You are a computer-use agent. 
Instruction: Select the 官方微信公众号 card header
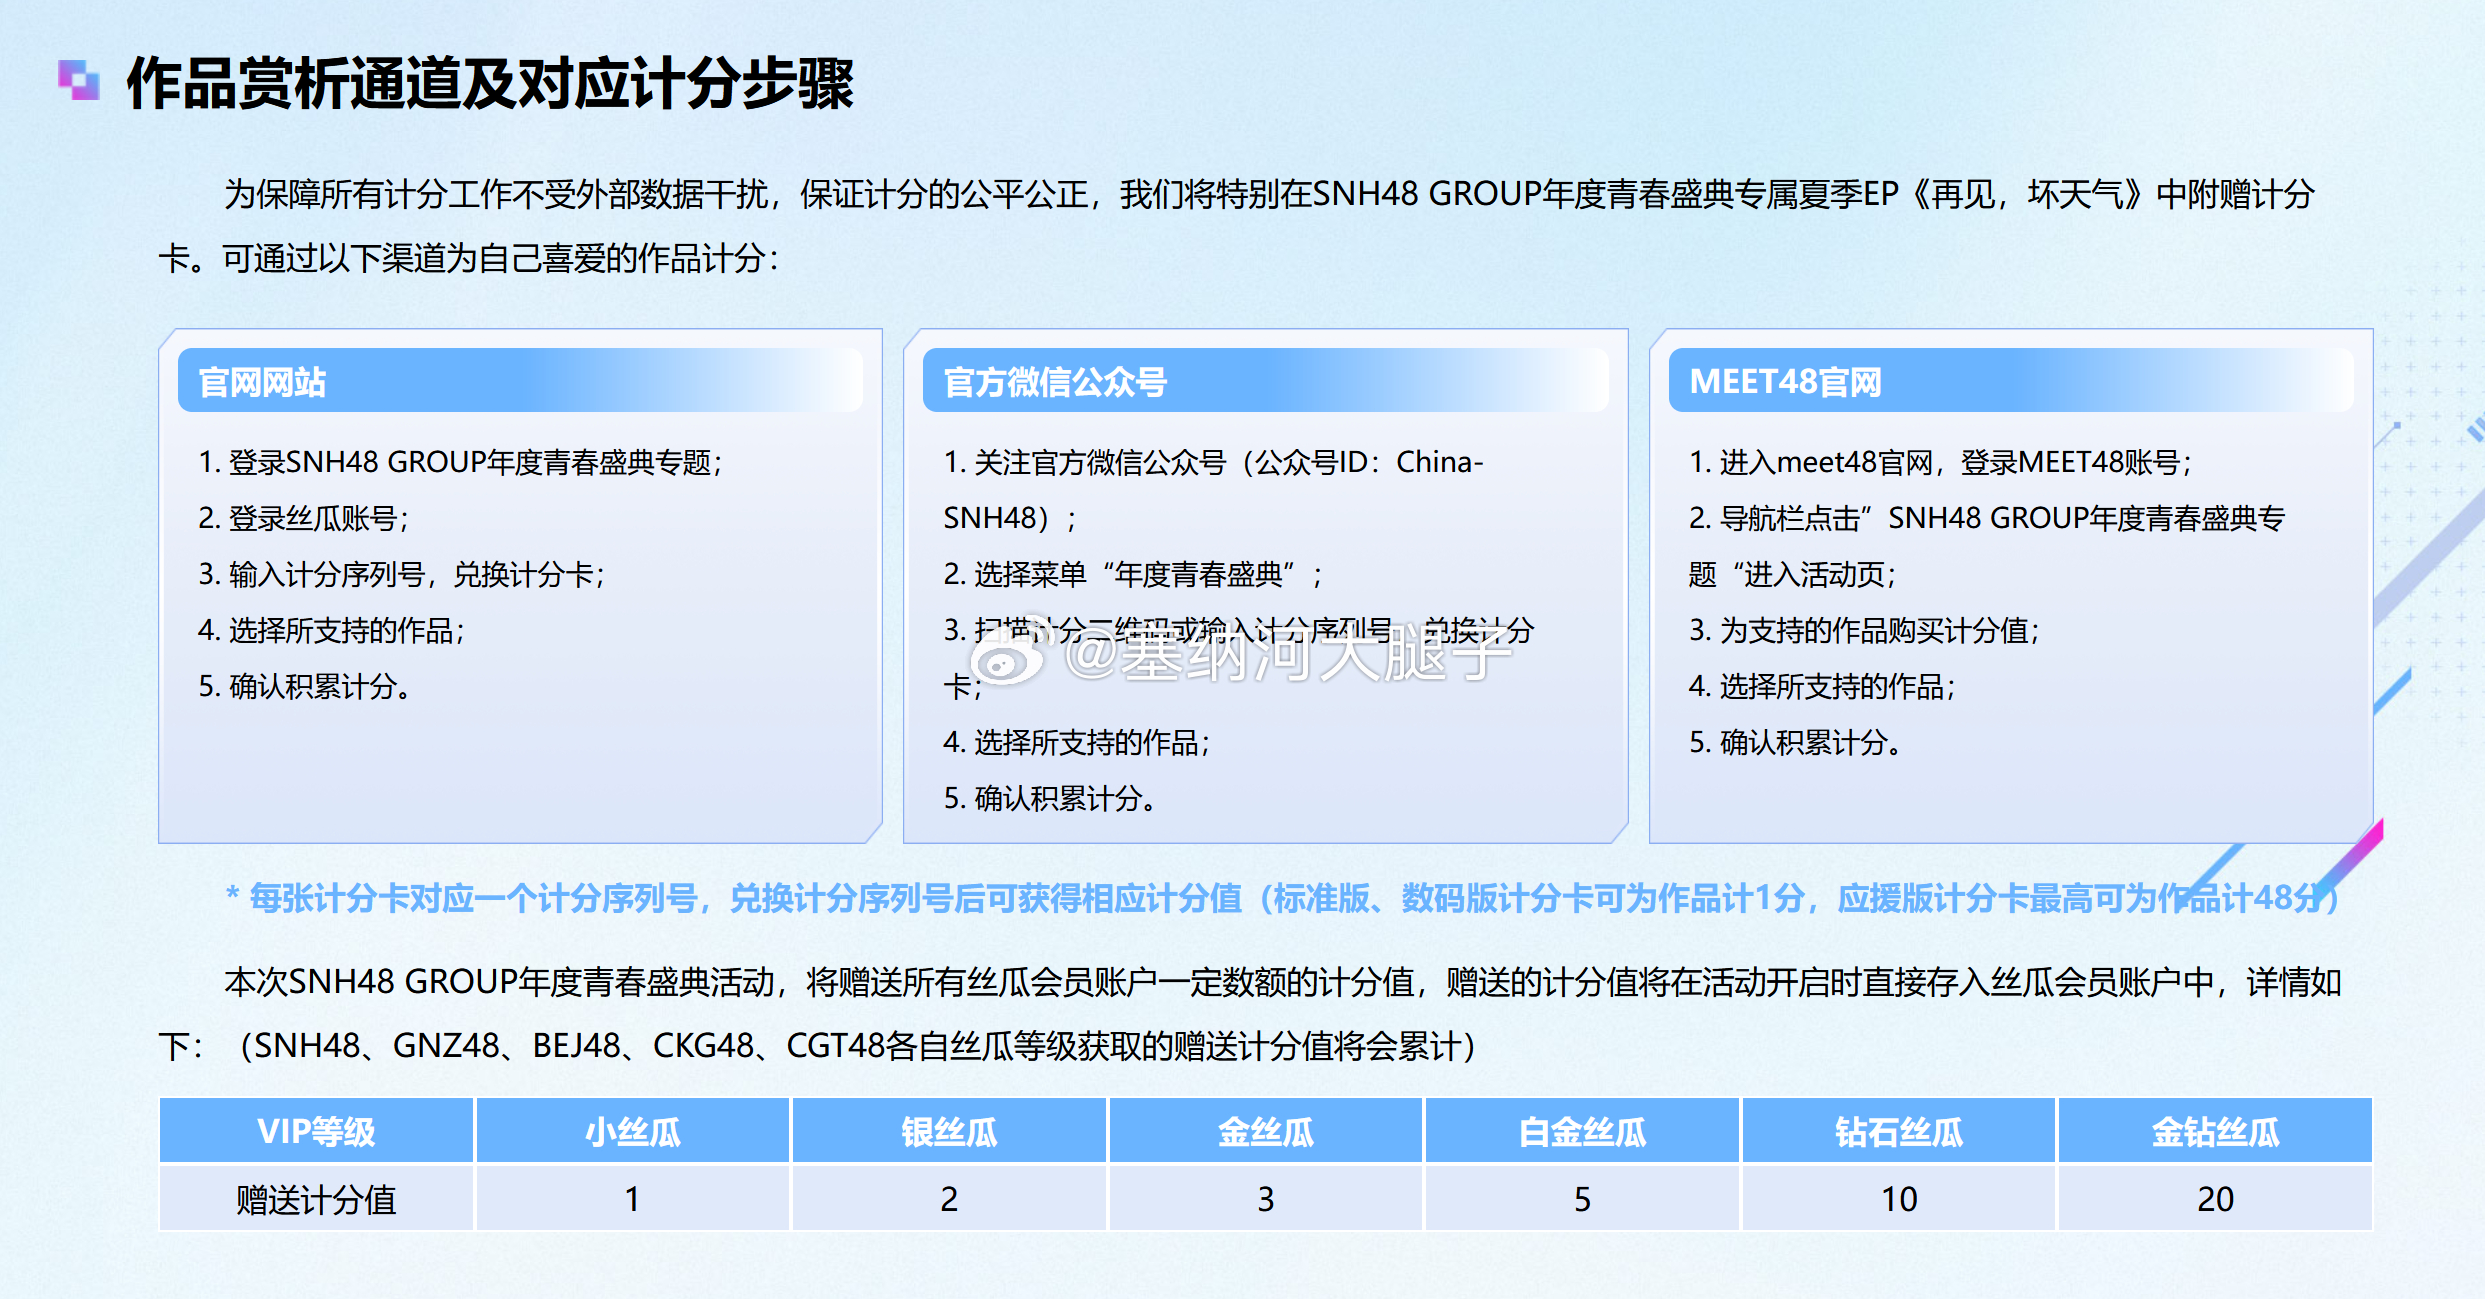pos(1265,381)
